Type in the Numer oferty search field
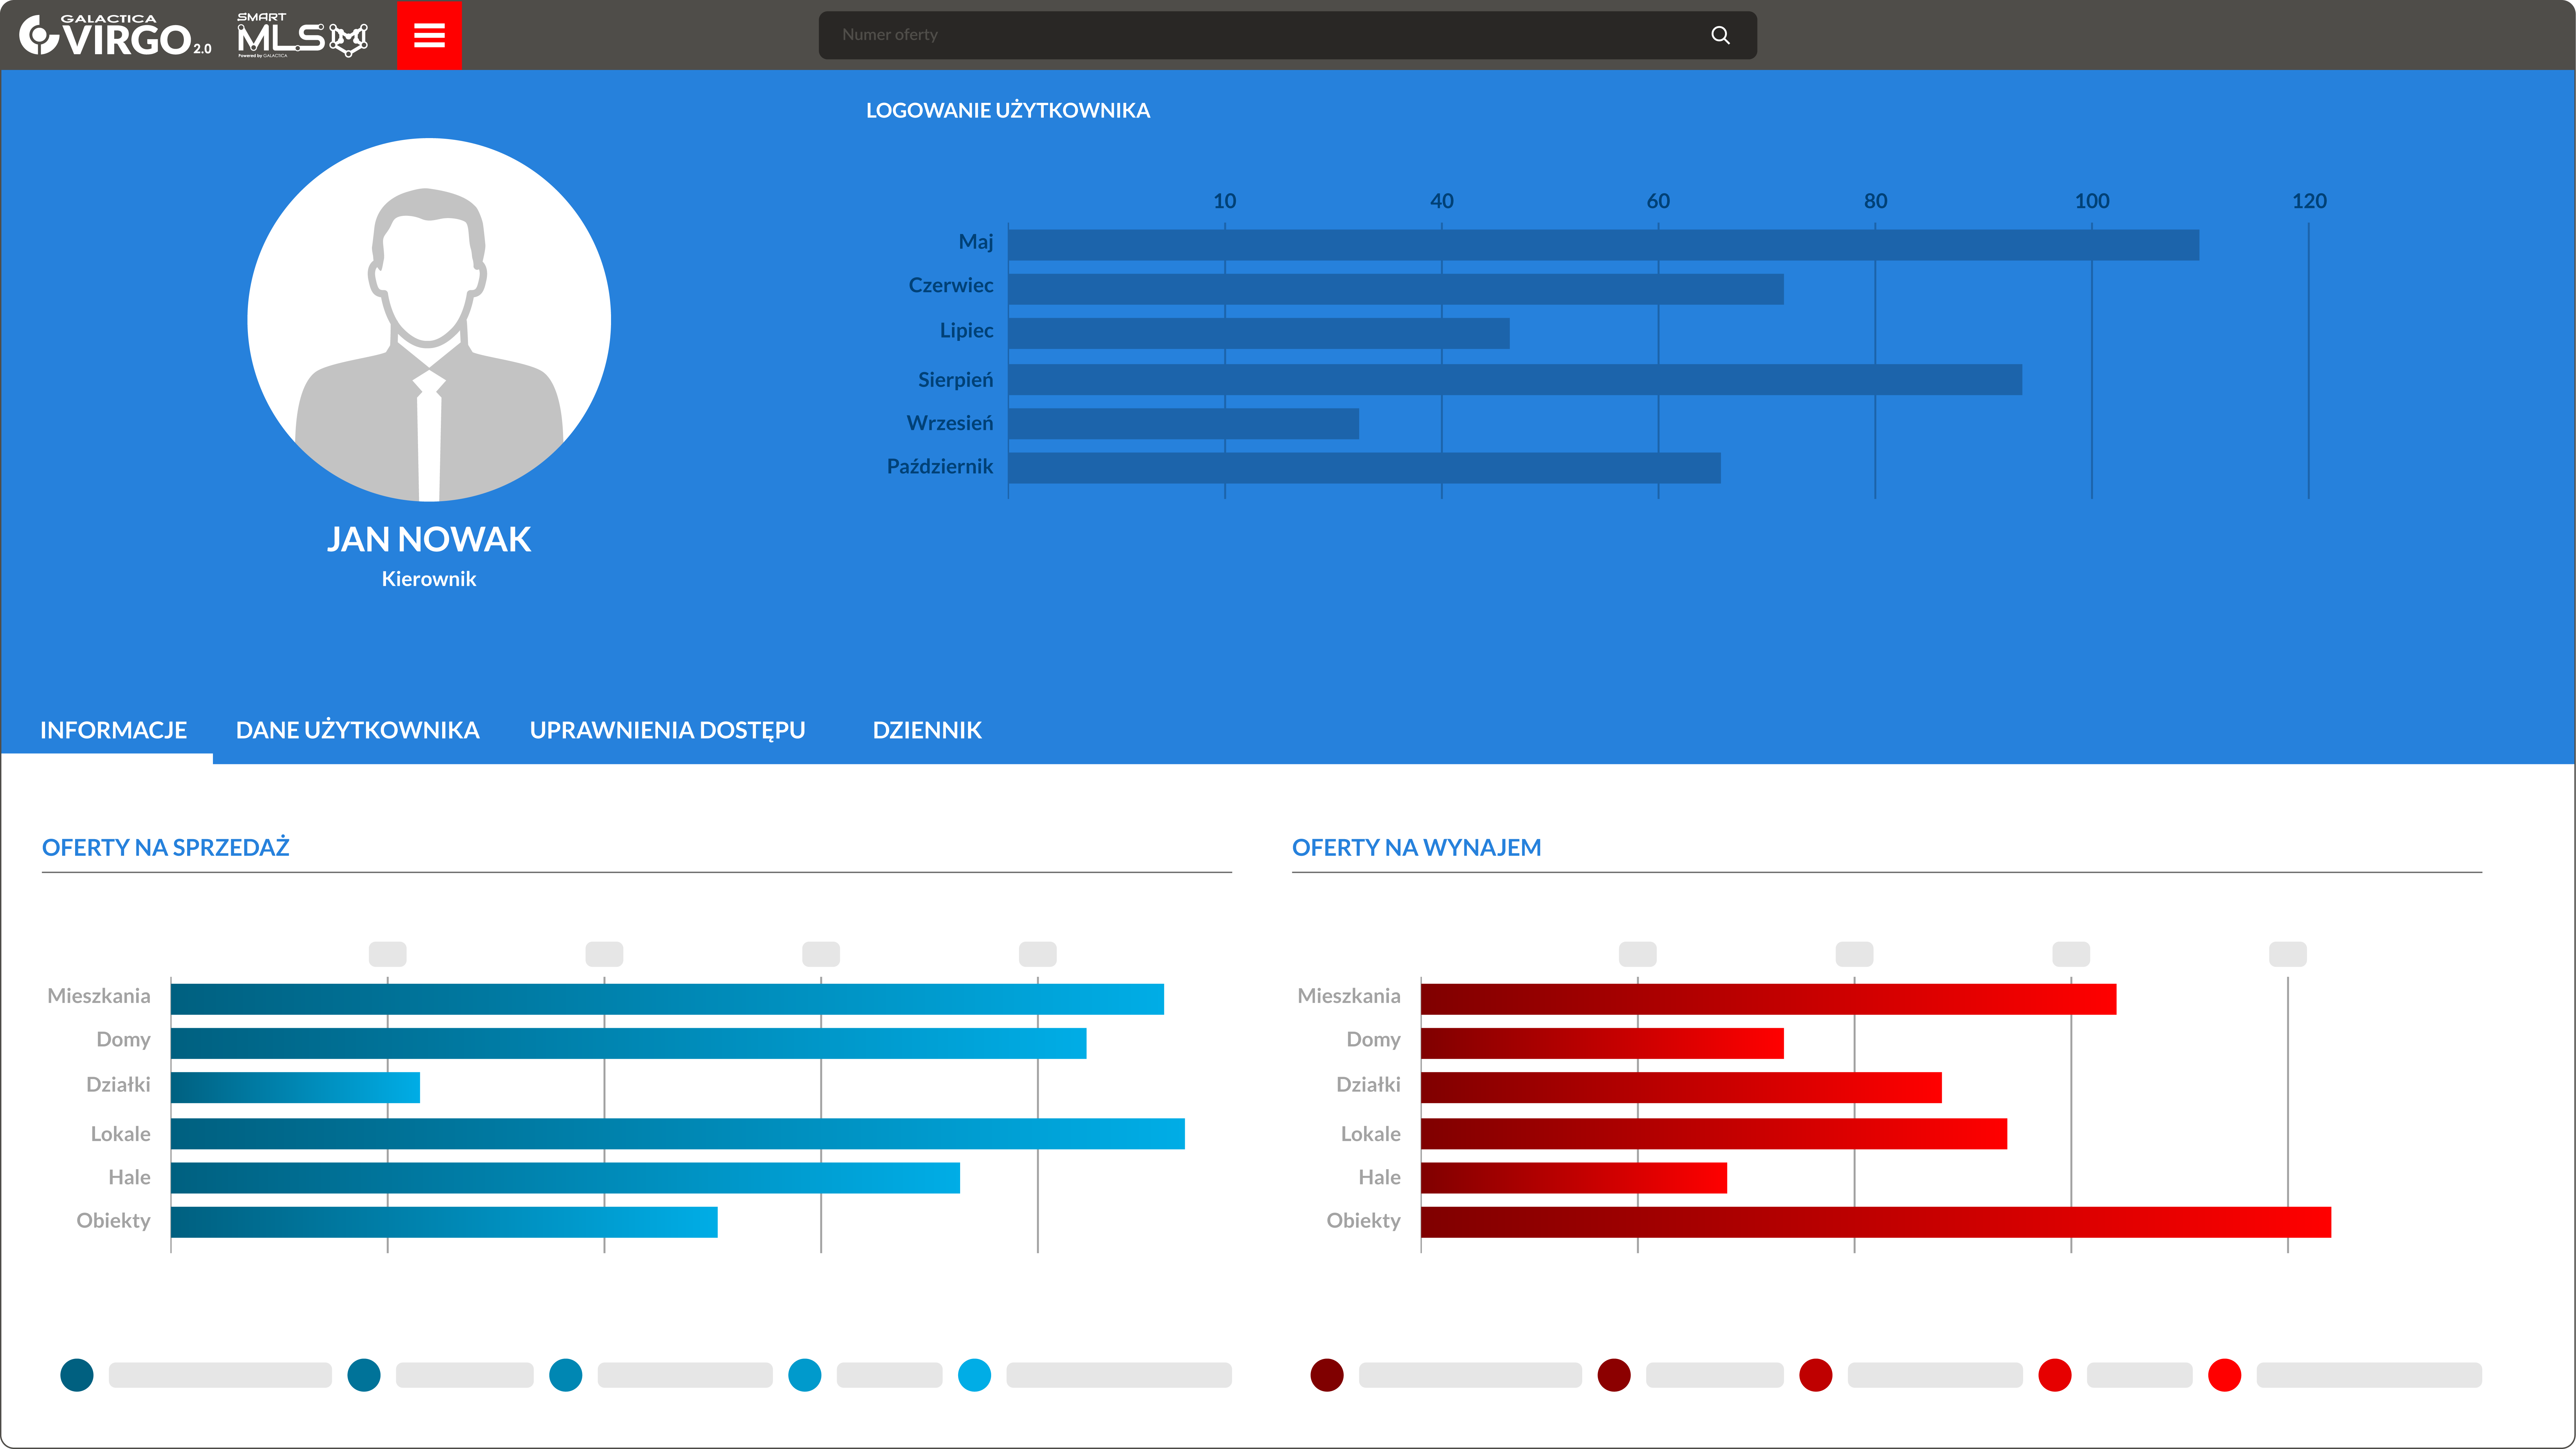The width and height of the screenshot is (2576, 1449). click(x=1260, y=35)
